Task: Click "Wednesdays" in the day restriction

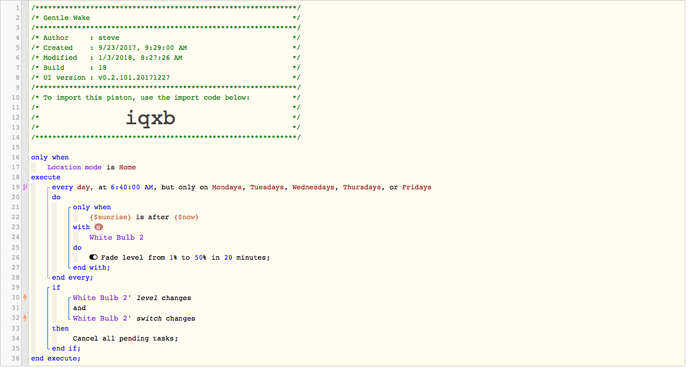Action: point(313,187)
